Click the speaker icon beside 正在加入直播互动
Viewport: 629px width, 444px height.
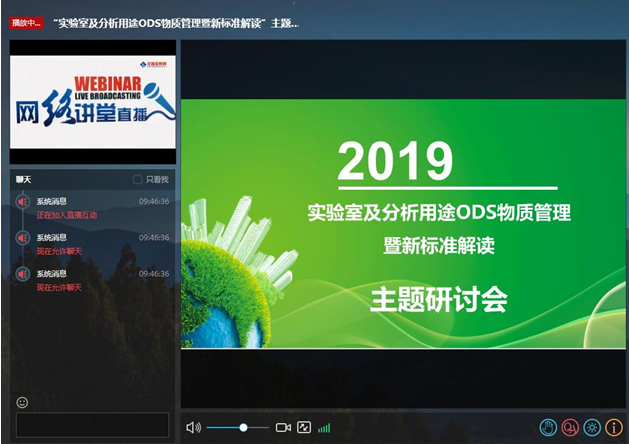[x=23, y=201]
